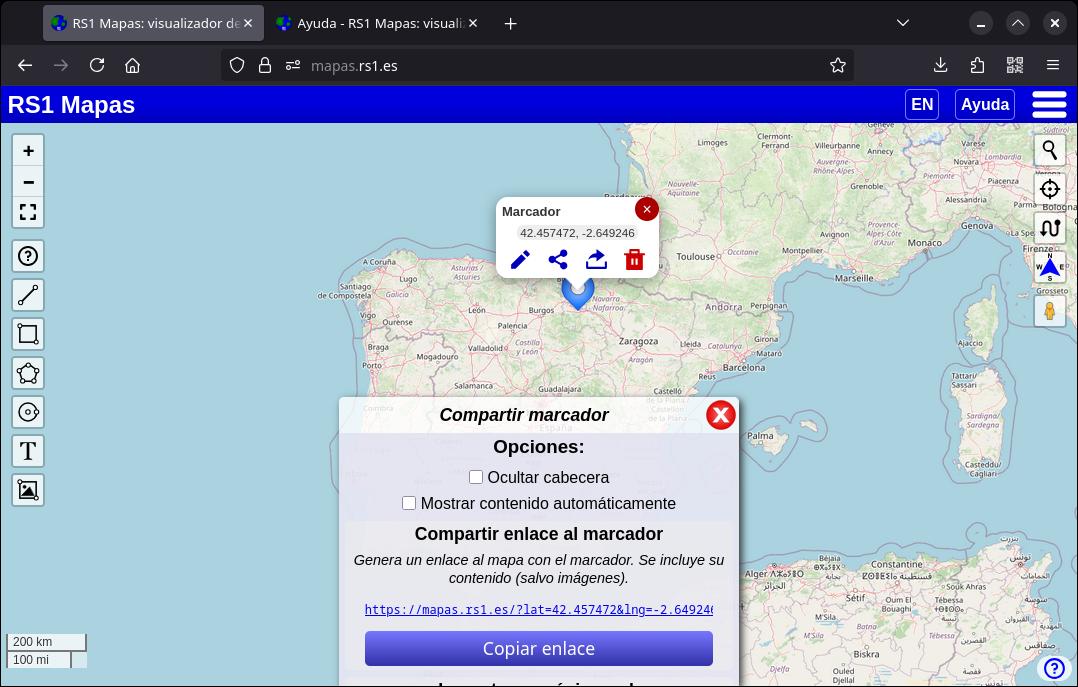Click the share icon in marker popup
The height and width of the screenshot is (687, 1078).
(558, 259)
